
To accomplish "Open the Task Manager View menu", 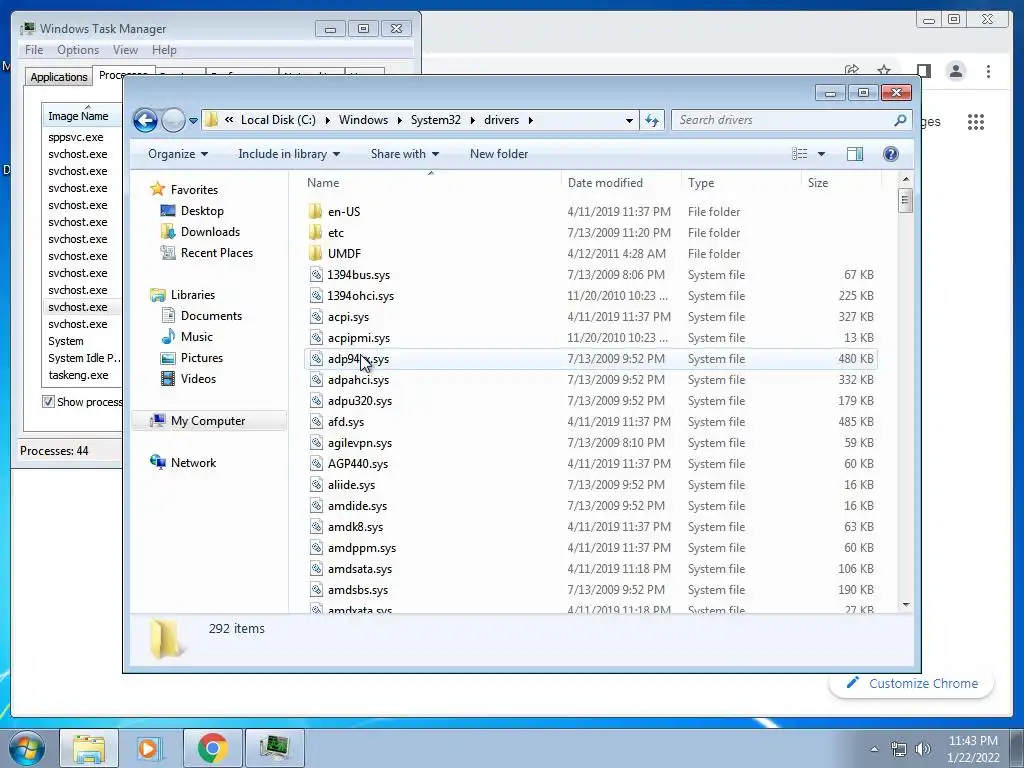I will click(x=125, y=50).
